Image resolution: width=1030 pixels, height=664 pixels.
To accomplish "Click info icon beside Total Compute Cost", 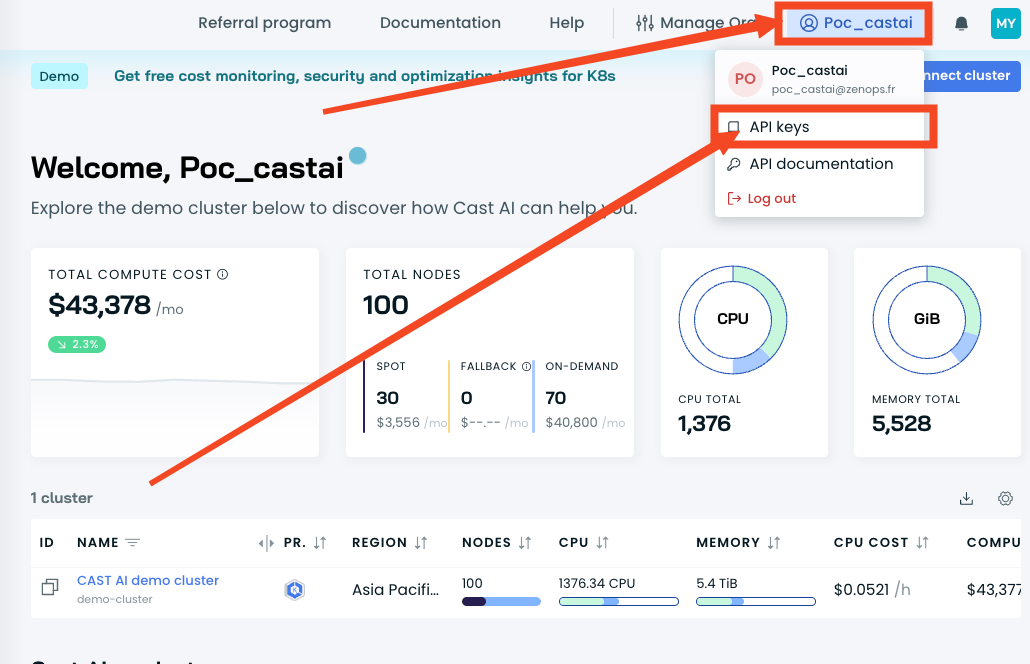I will [223, 274].
